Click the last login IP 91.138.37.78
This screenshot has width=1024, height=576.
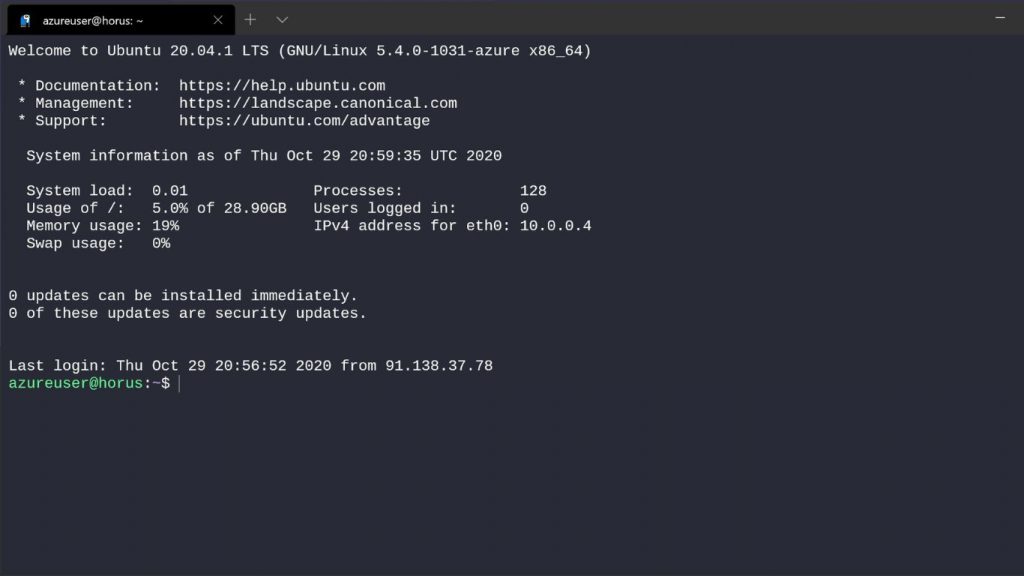[x=443, y=366]
